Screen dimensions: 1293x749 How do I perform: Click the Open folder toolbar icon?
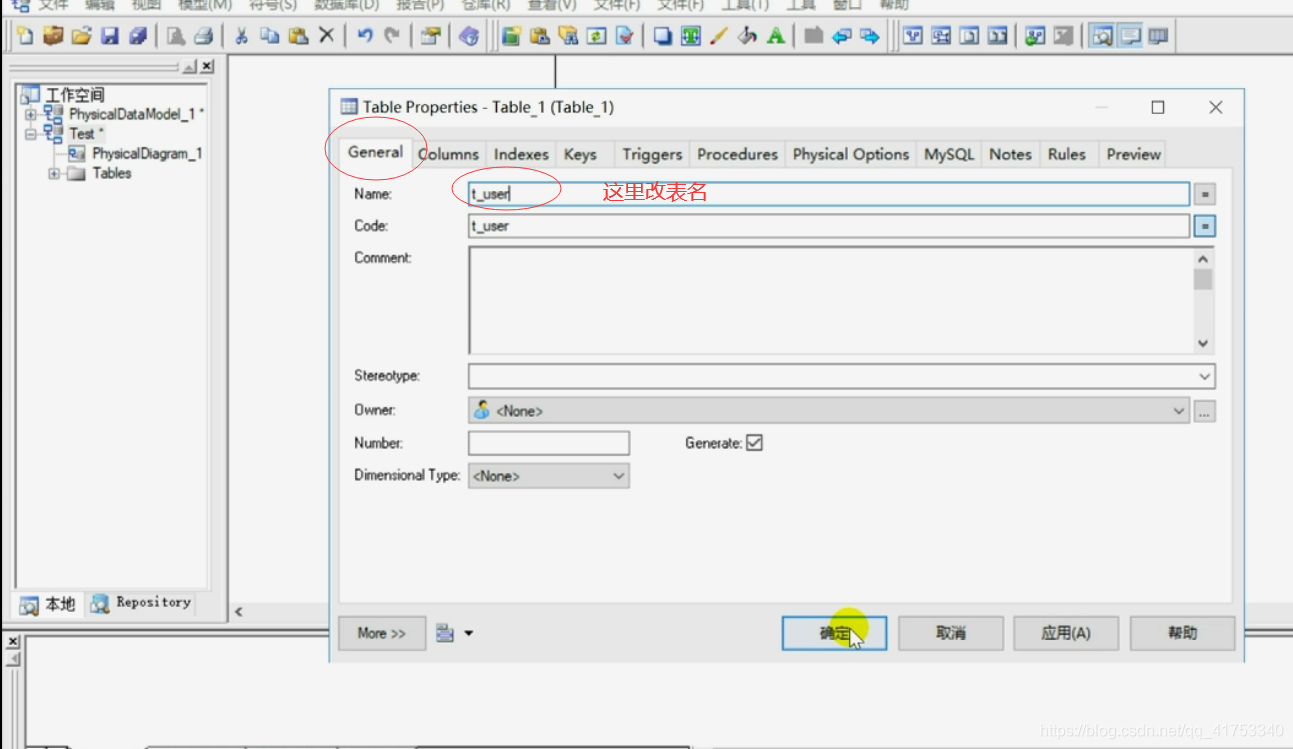tap(81, 36)
